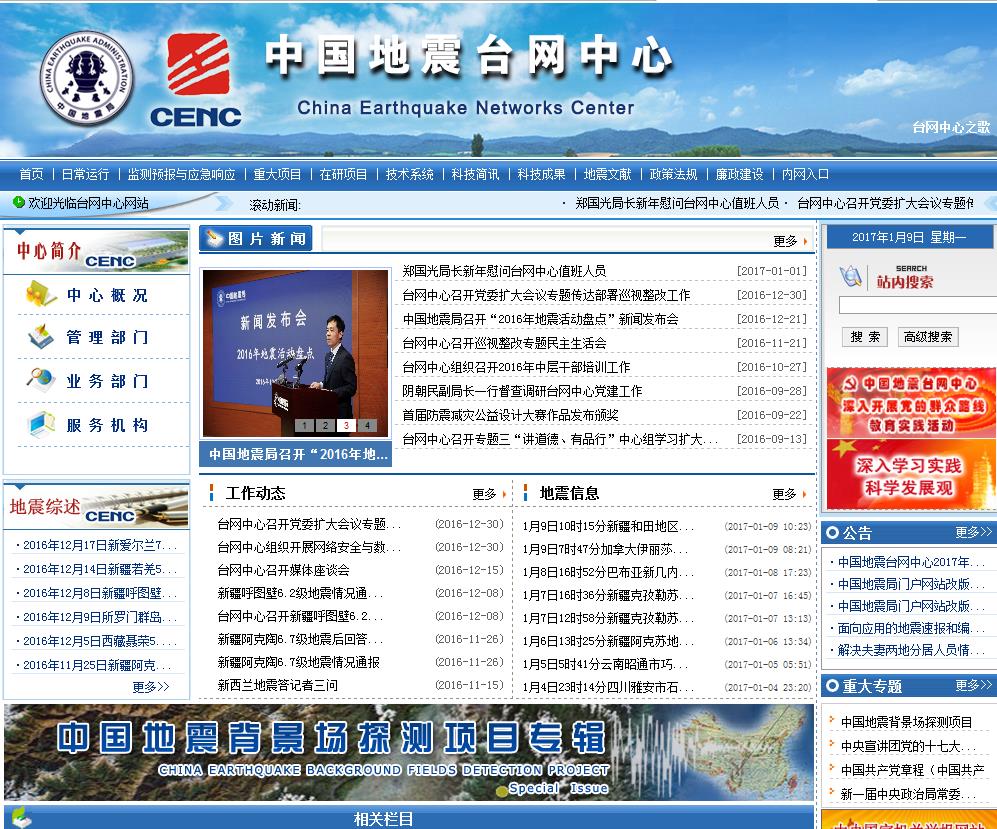Open 中央宣讲团党的十七大 topic
The image size is (997, 829).
908,746
